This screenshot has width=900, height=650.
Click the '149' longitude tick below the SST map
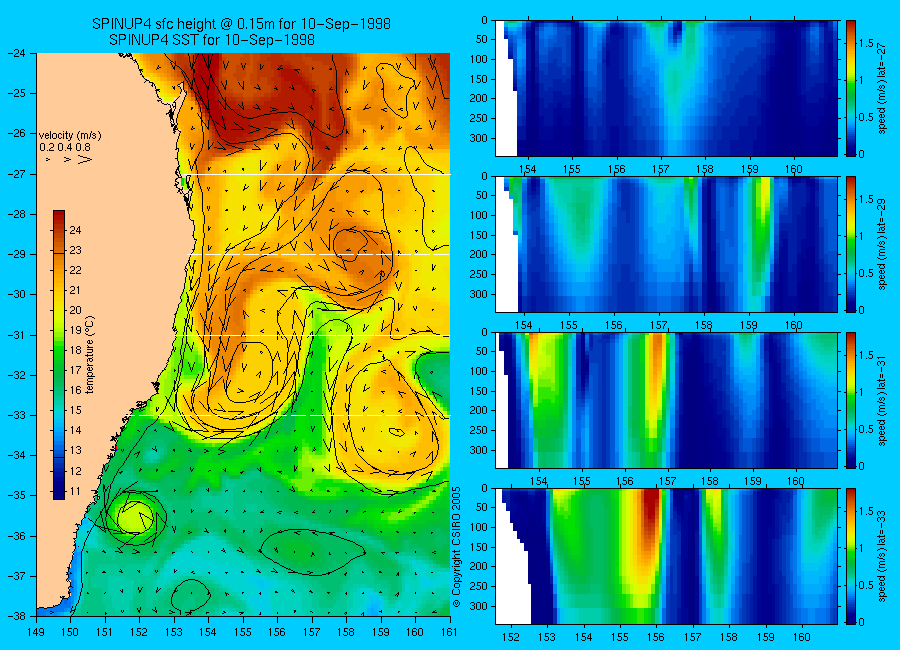coord(37,632)
